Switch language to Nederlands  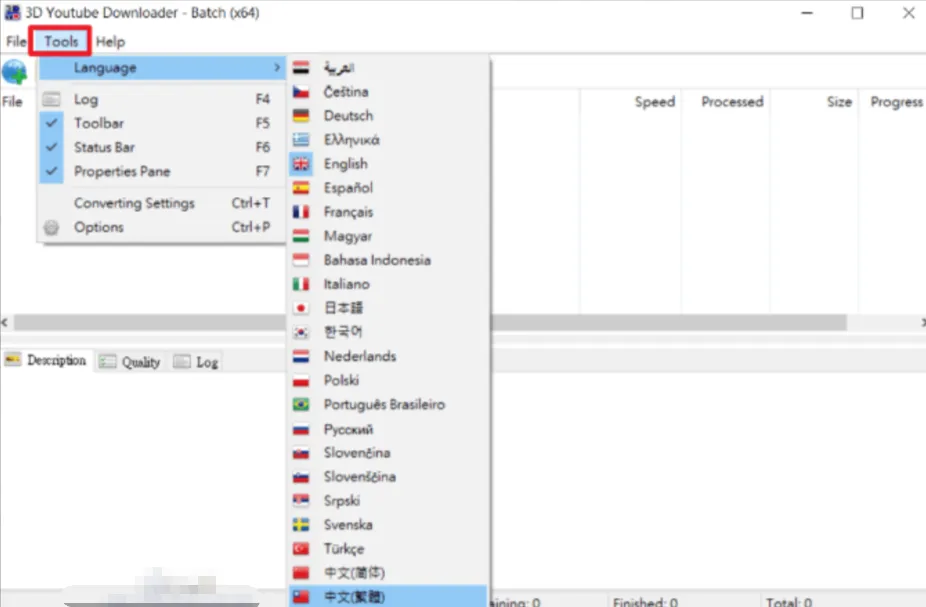389,357
